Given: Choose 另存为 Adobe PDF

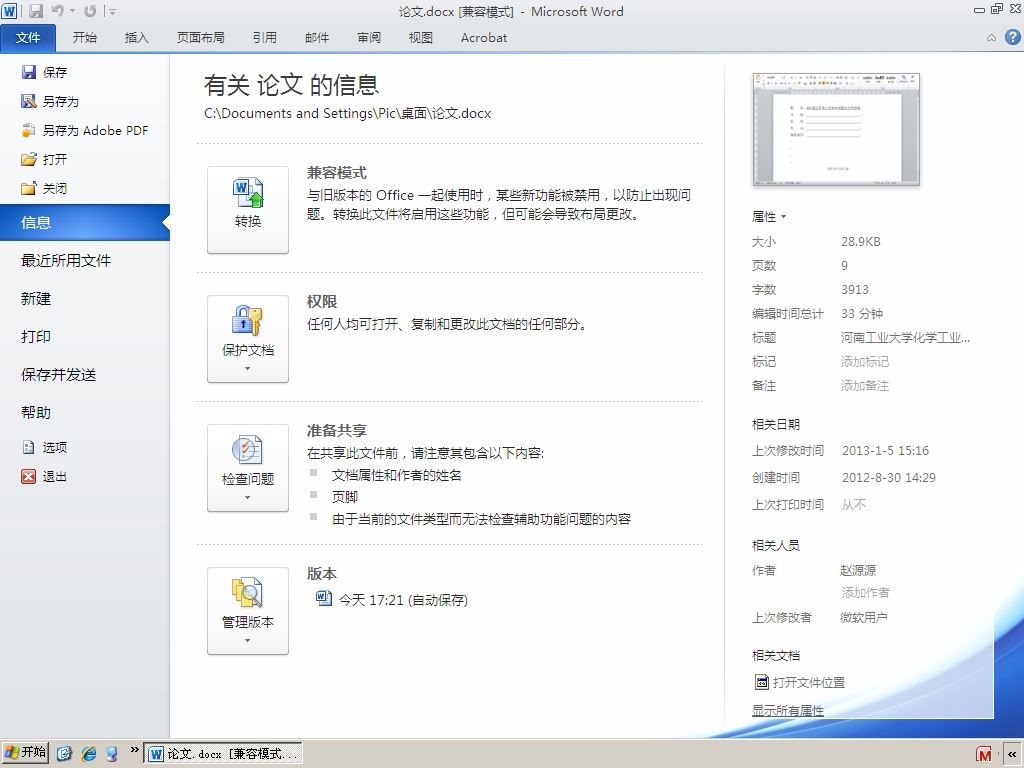Looking at the screenshot, I should 84,131.
